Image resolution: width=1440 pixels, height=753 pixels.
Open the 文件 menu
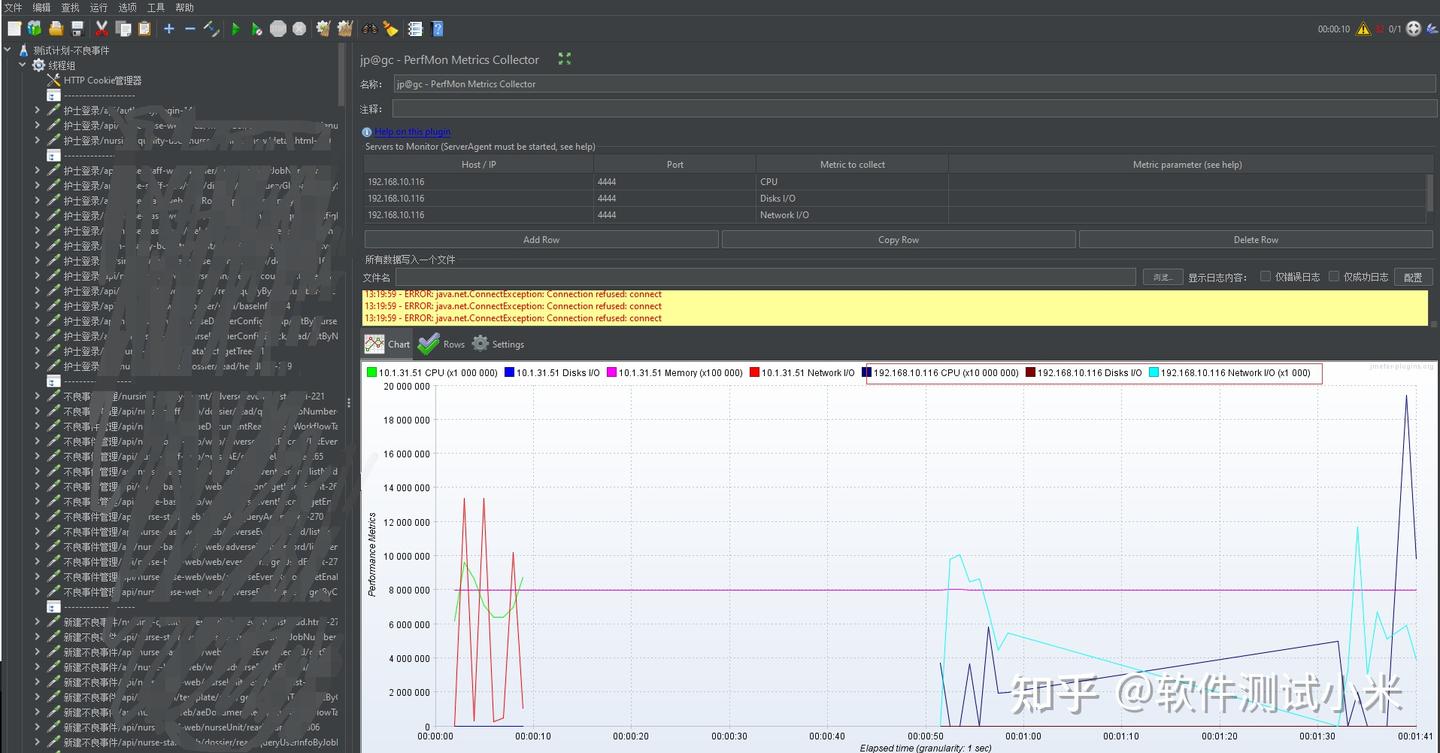click(13, 7)
